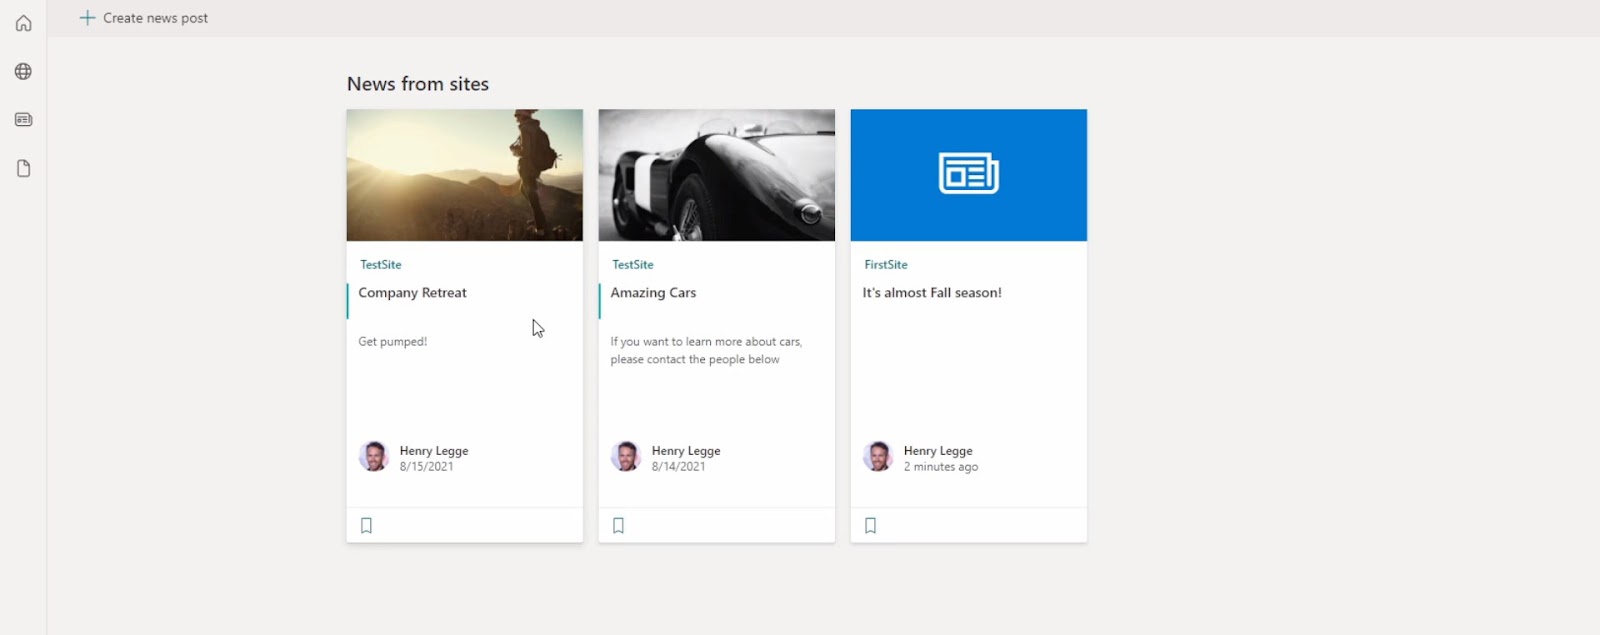The width and height of the screenshot is (1600, 635).
Task: Click the Get pumped! description text
Action: (393, 342)
